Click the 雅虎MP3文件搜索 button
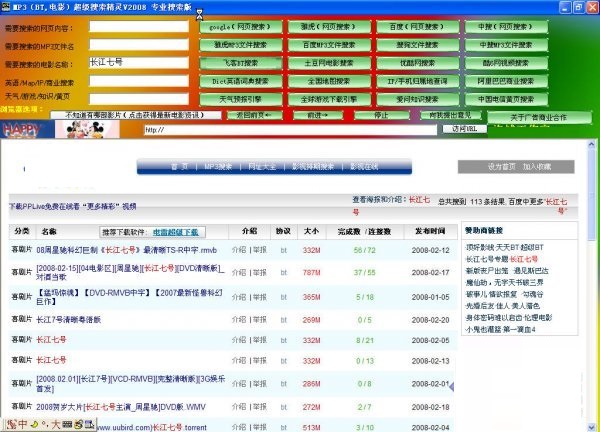Image resolution: width=600 pixels, height=432 pixels. 241,45
